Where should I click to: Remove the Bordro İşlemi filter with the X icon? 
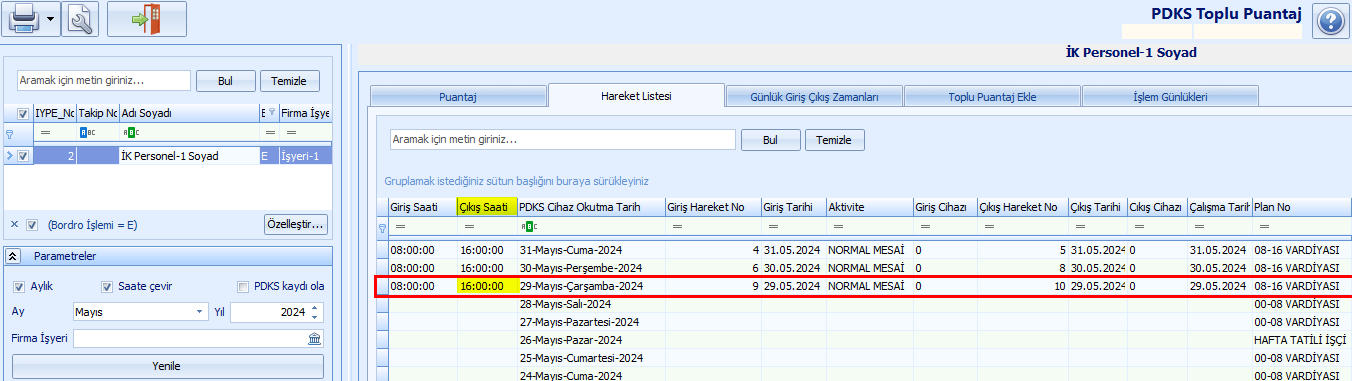click(14, 224)
